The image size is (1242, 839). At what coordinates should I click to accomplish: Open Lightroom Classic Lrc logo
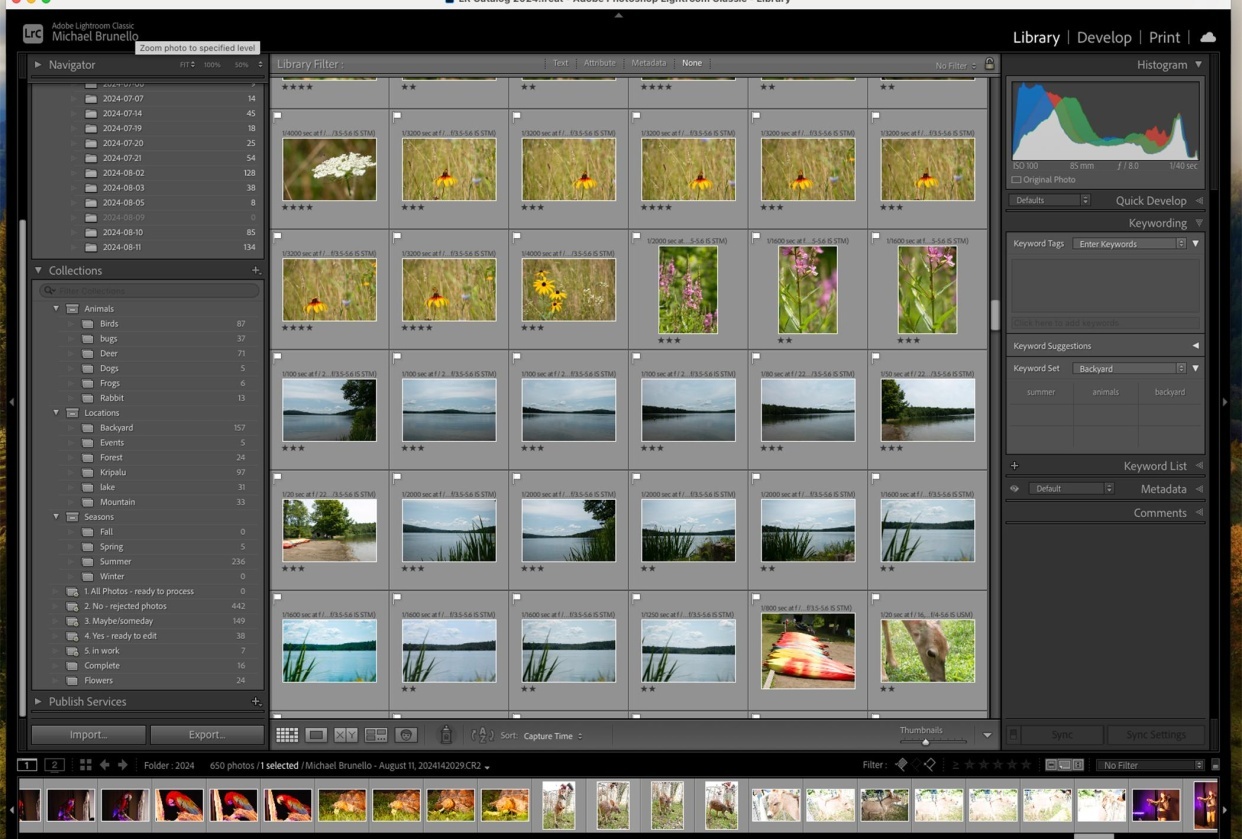pos(33,34)
